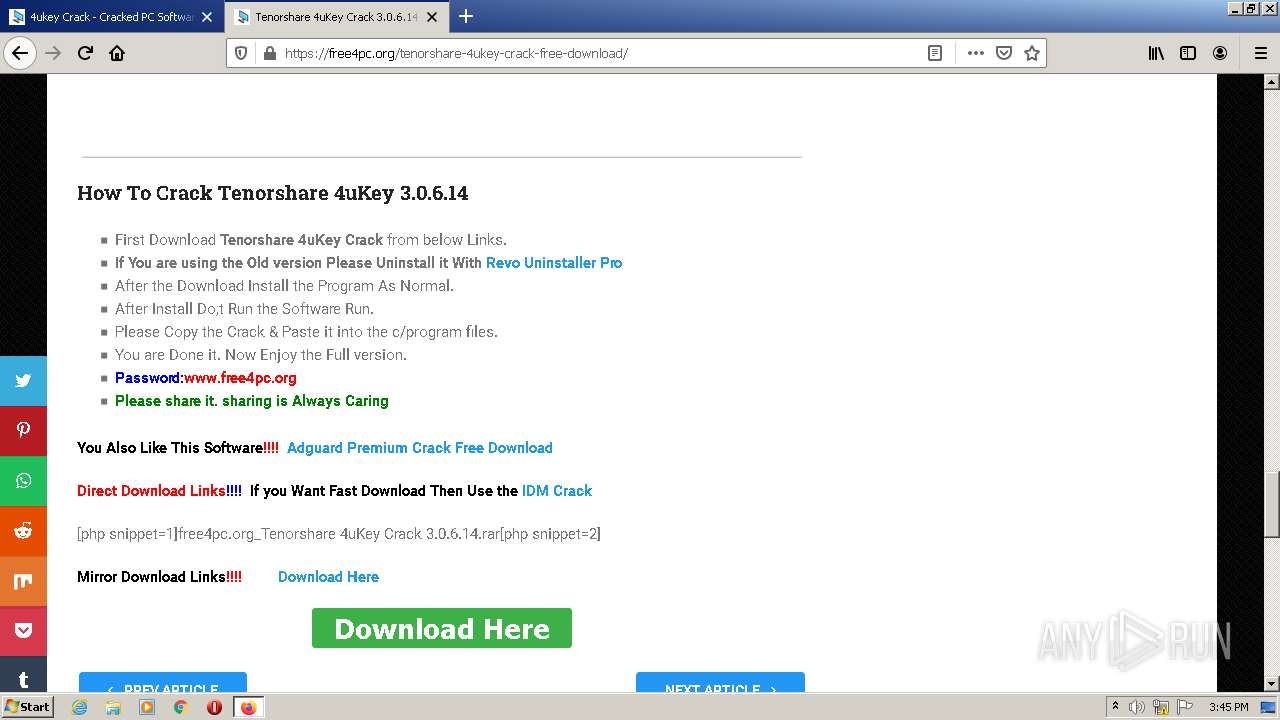
Task: Follow the IDM Crack link
Action: [557, 491]
